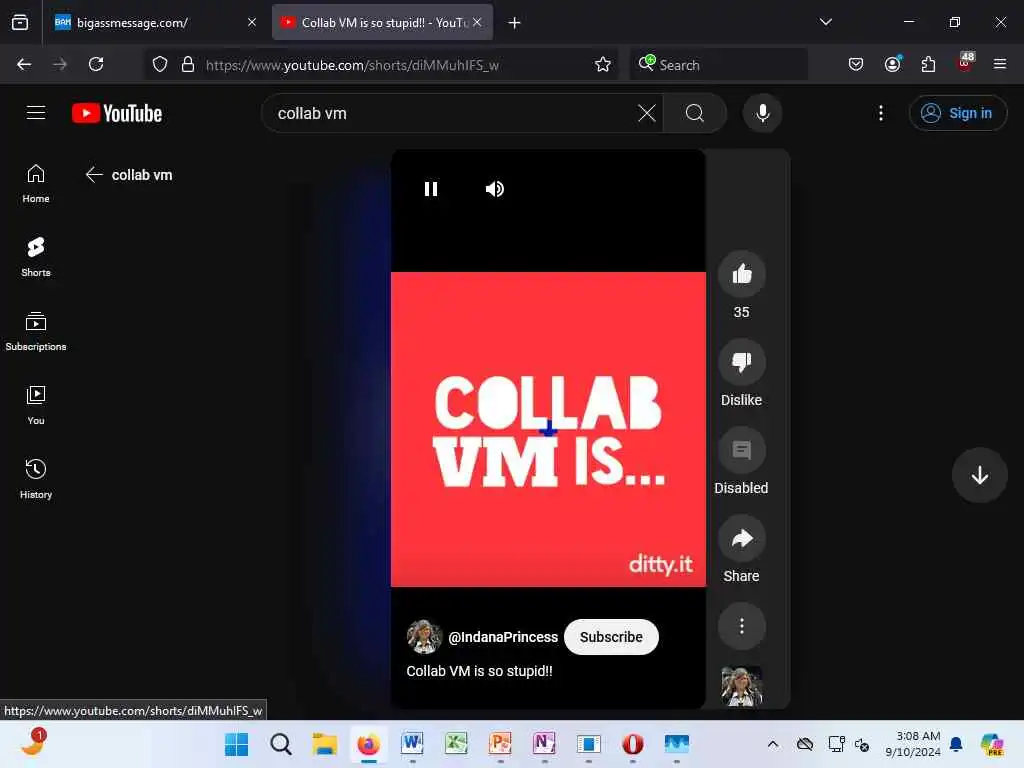Open tracking protection shield panel

click(160, 64)
